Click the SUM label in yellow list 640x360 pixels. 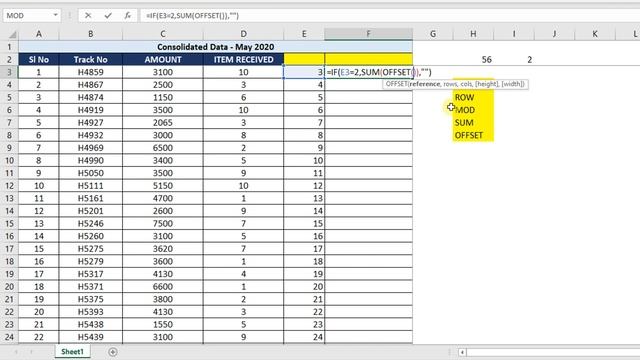pos(464,123)
